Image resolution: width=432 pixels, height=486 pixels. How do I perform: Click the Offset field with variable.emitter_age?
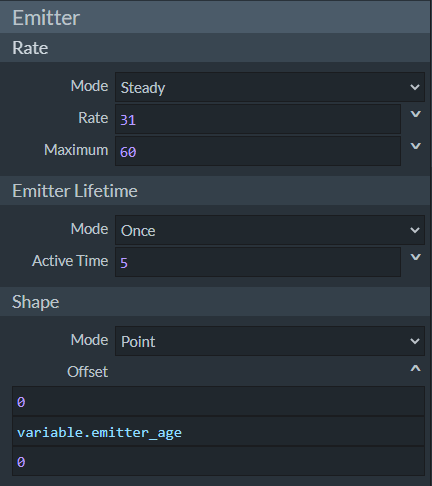pos(218,431)
